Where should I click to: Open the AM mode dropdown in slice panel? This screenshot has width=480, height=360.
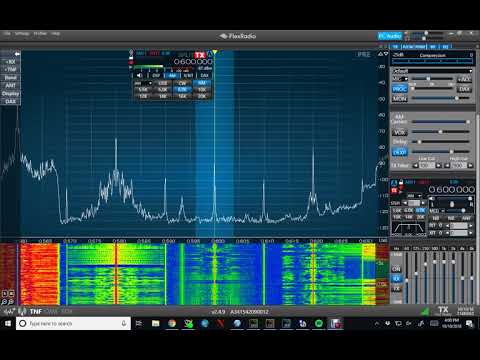pyautogui.click(x=413, y=196)
